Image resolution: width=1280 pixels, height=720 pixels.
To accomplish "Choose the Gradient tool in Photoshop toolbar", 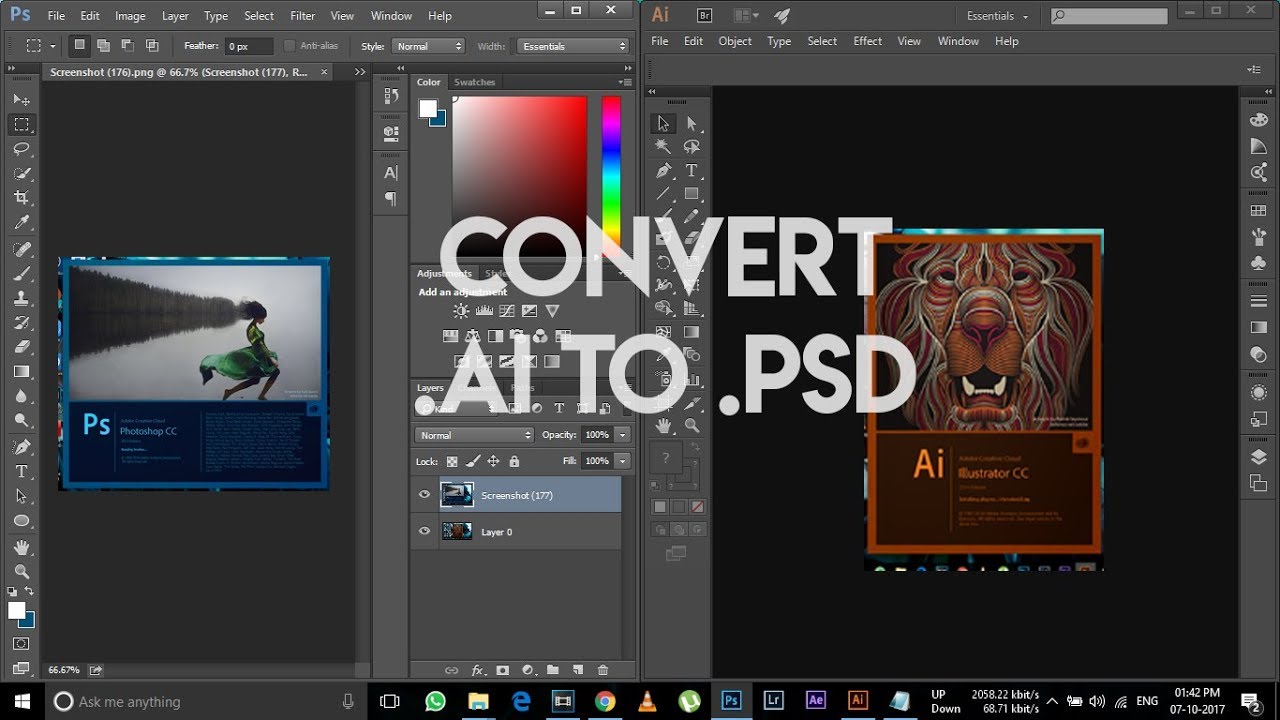I will 21,371.
